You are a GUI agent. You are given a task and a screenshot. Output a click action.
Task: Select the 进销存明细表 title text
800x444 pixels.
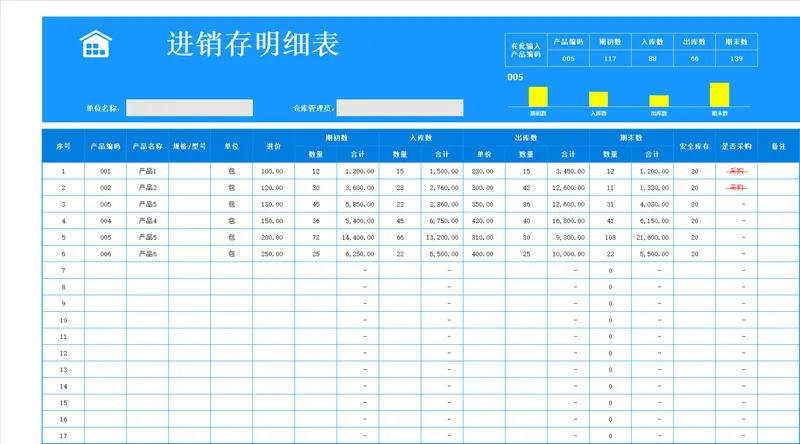(253, 44)
